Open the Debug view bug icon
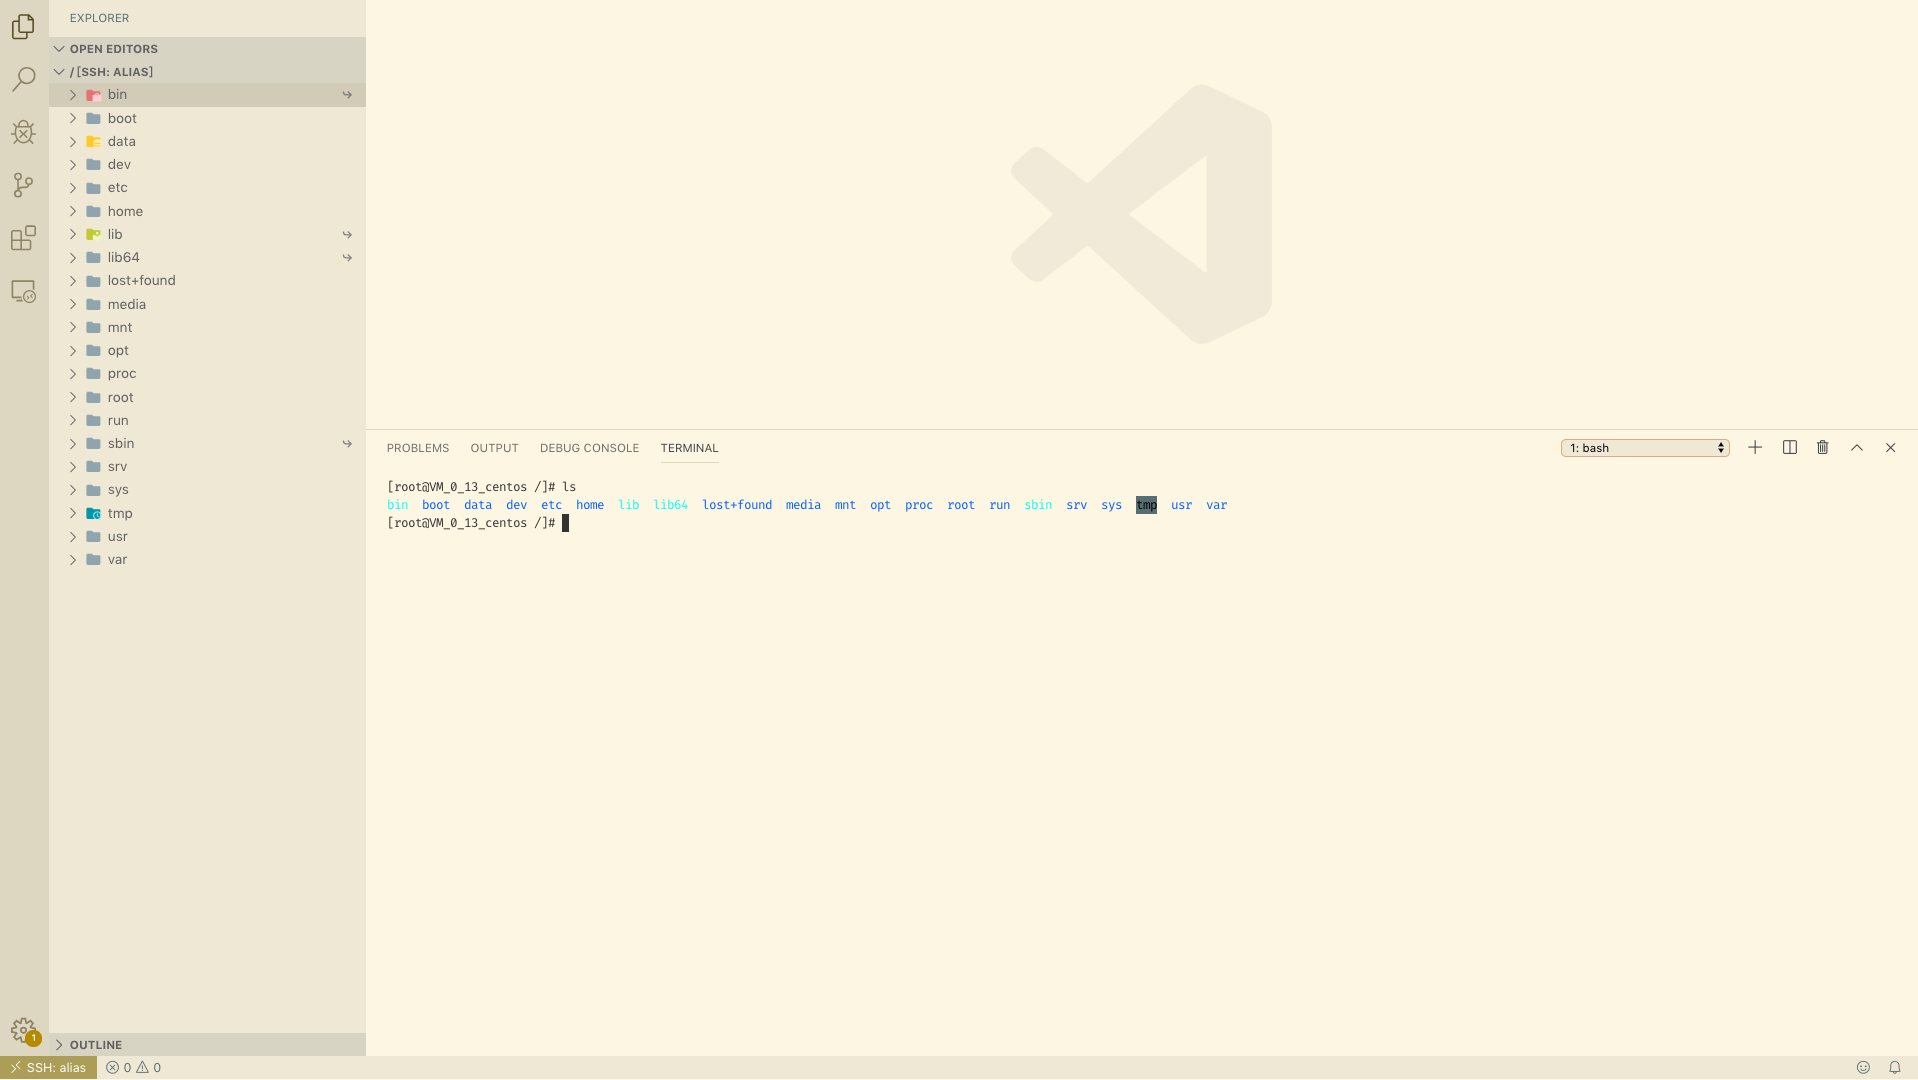This screenshot has height=1080, width=1918. 23,132
